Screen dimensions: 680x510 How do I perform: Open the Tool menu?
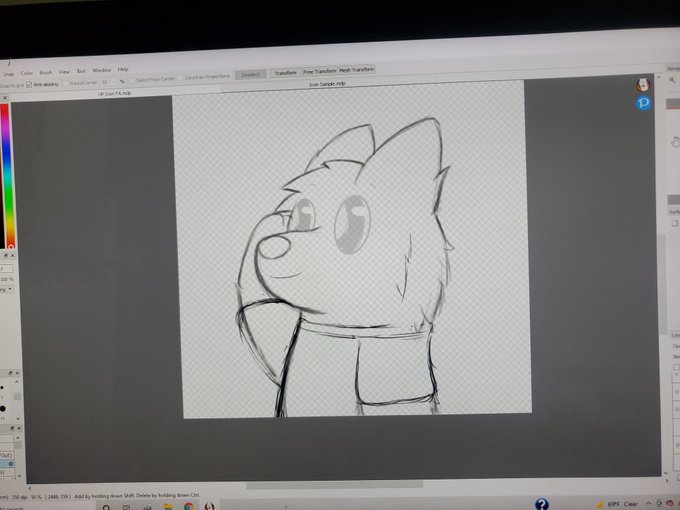[81, 71]
